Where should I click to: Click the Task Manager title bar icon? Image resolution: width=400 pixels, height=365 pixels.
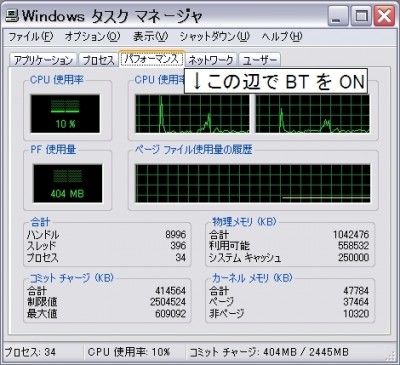13,15
